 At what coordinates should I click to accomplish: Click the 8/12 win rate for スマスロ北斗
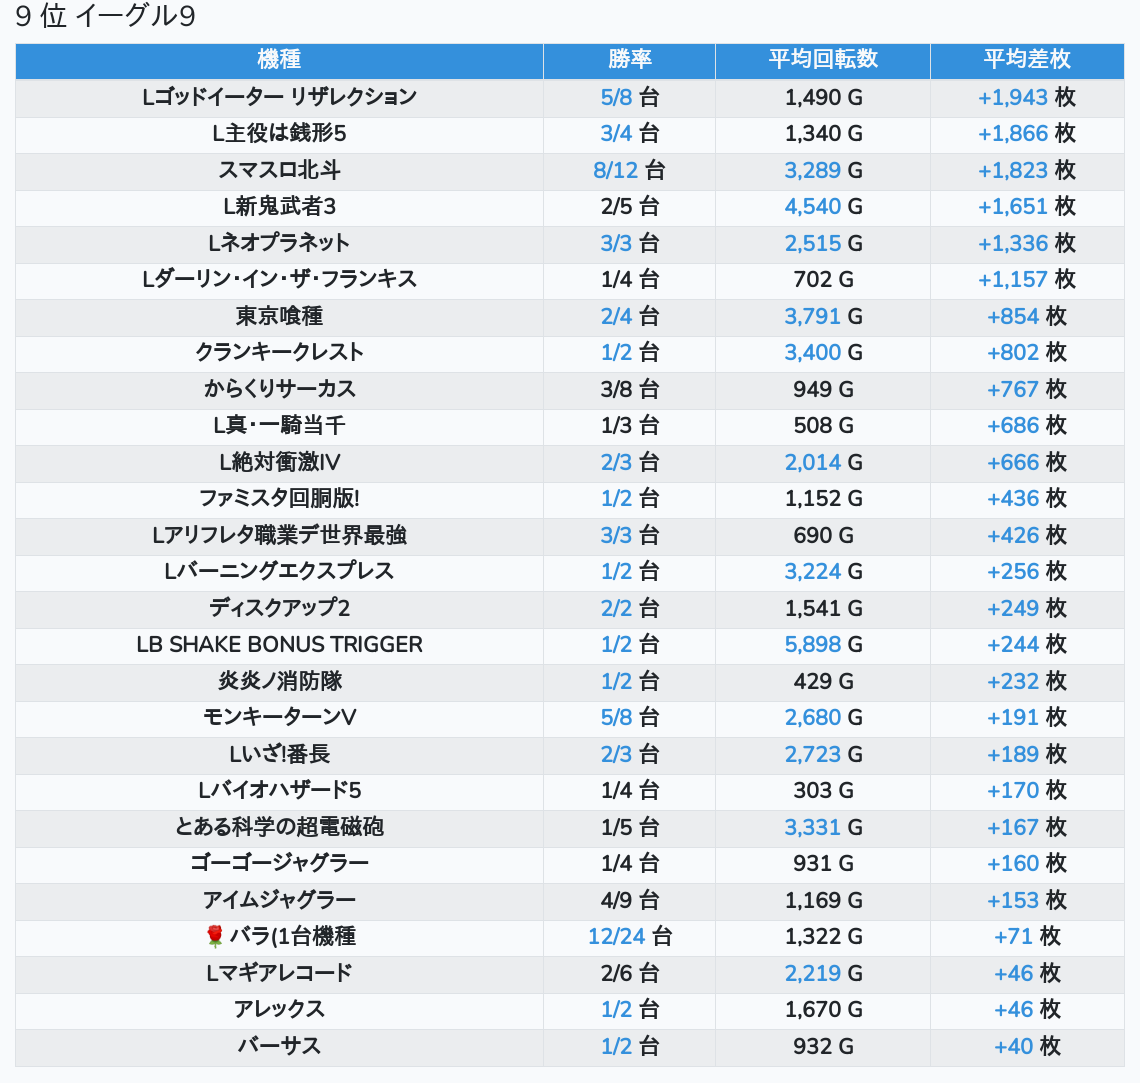click(x=615, y=170)
